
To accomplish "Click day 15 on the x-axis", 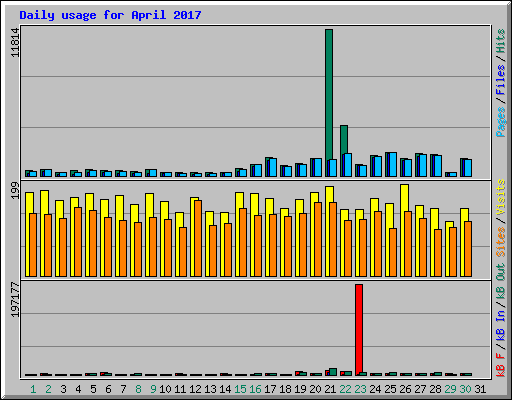I will click(x=240, y=389).
